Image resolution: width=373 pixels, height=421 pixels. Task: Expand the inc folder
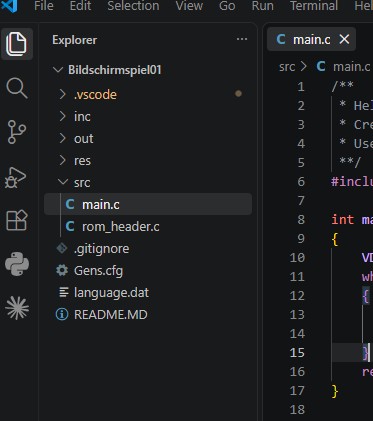[x=63, y=116]
